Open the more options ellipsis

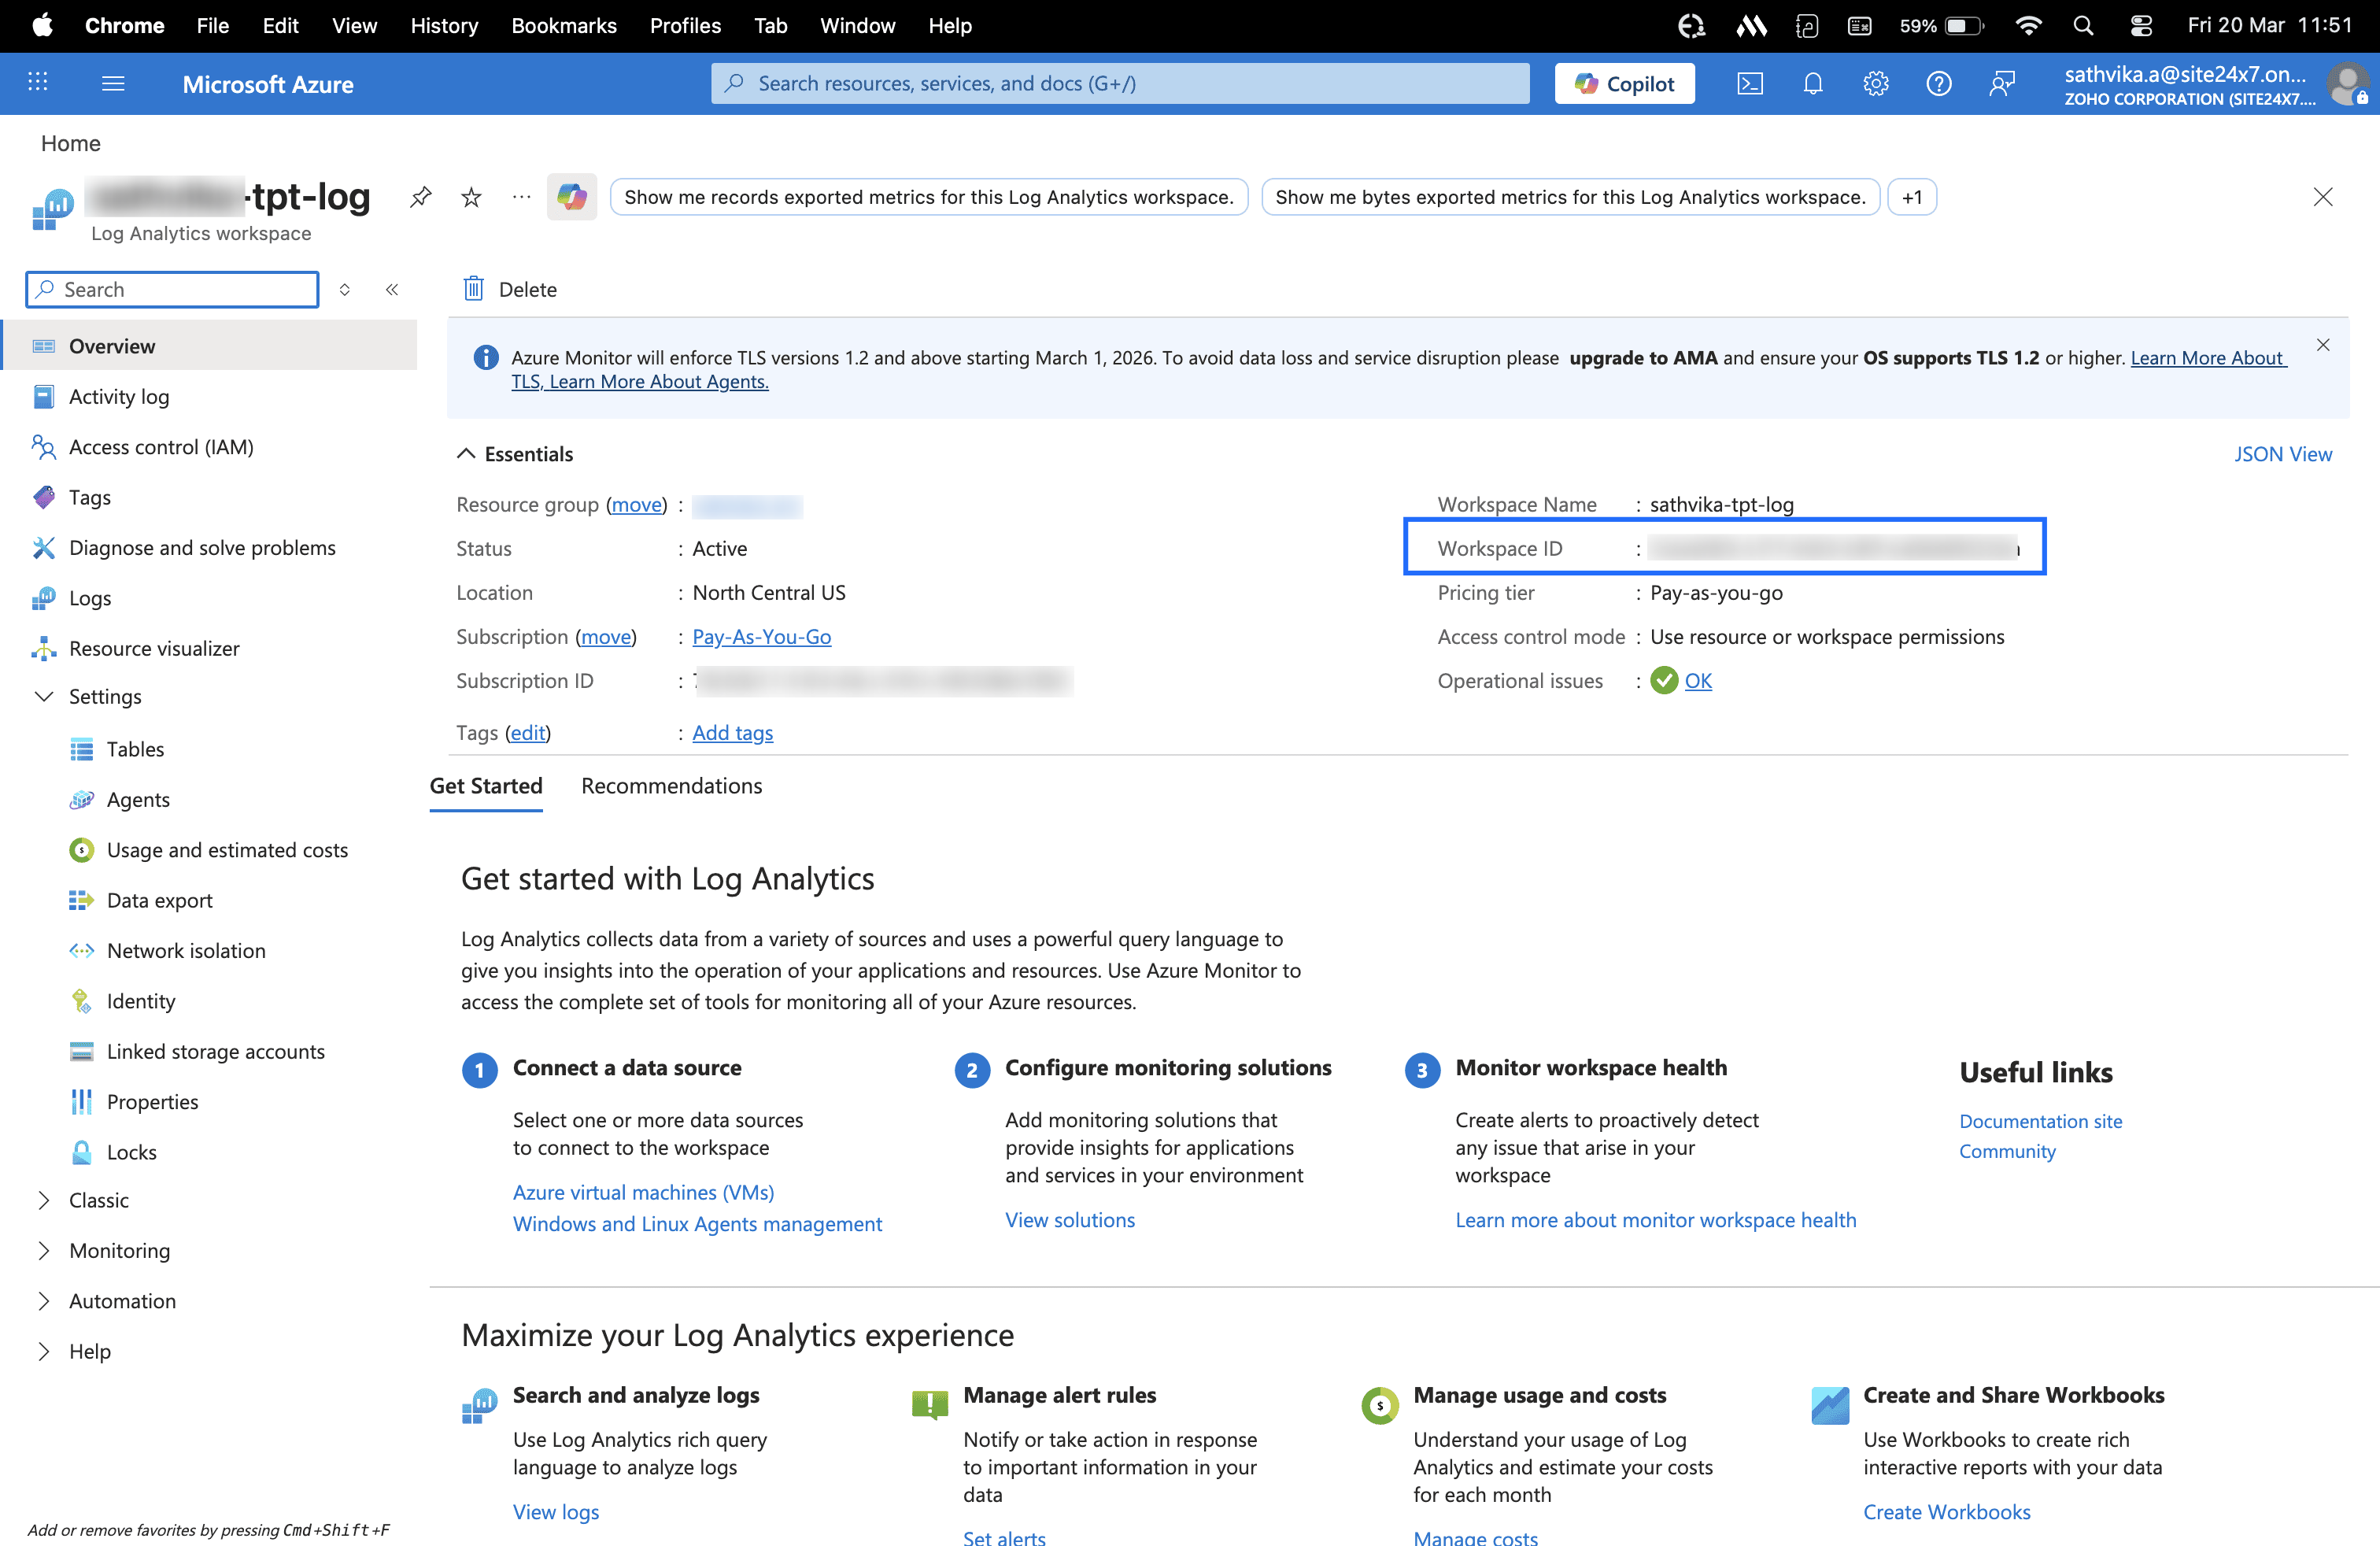point(521,197)
